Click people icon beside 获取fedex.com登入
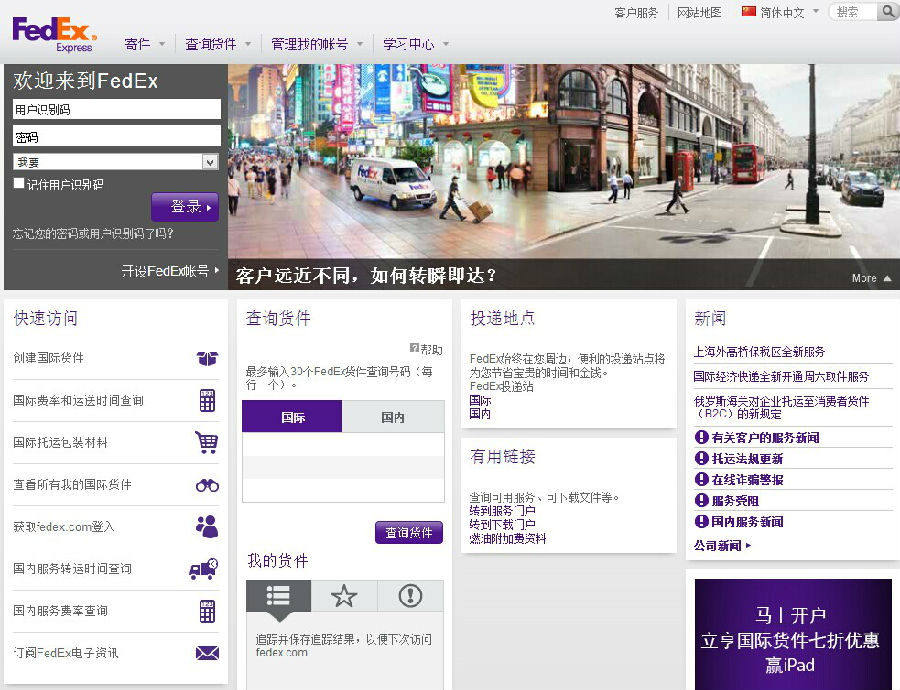900x690 pixels. (x=207, y=526)
